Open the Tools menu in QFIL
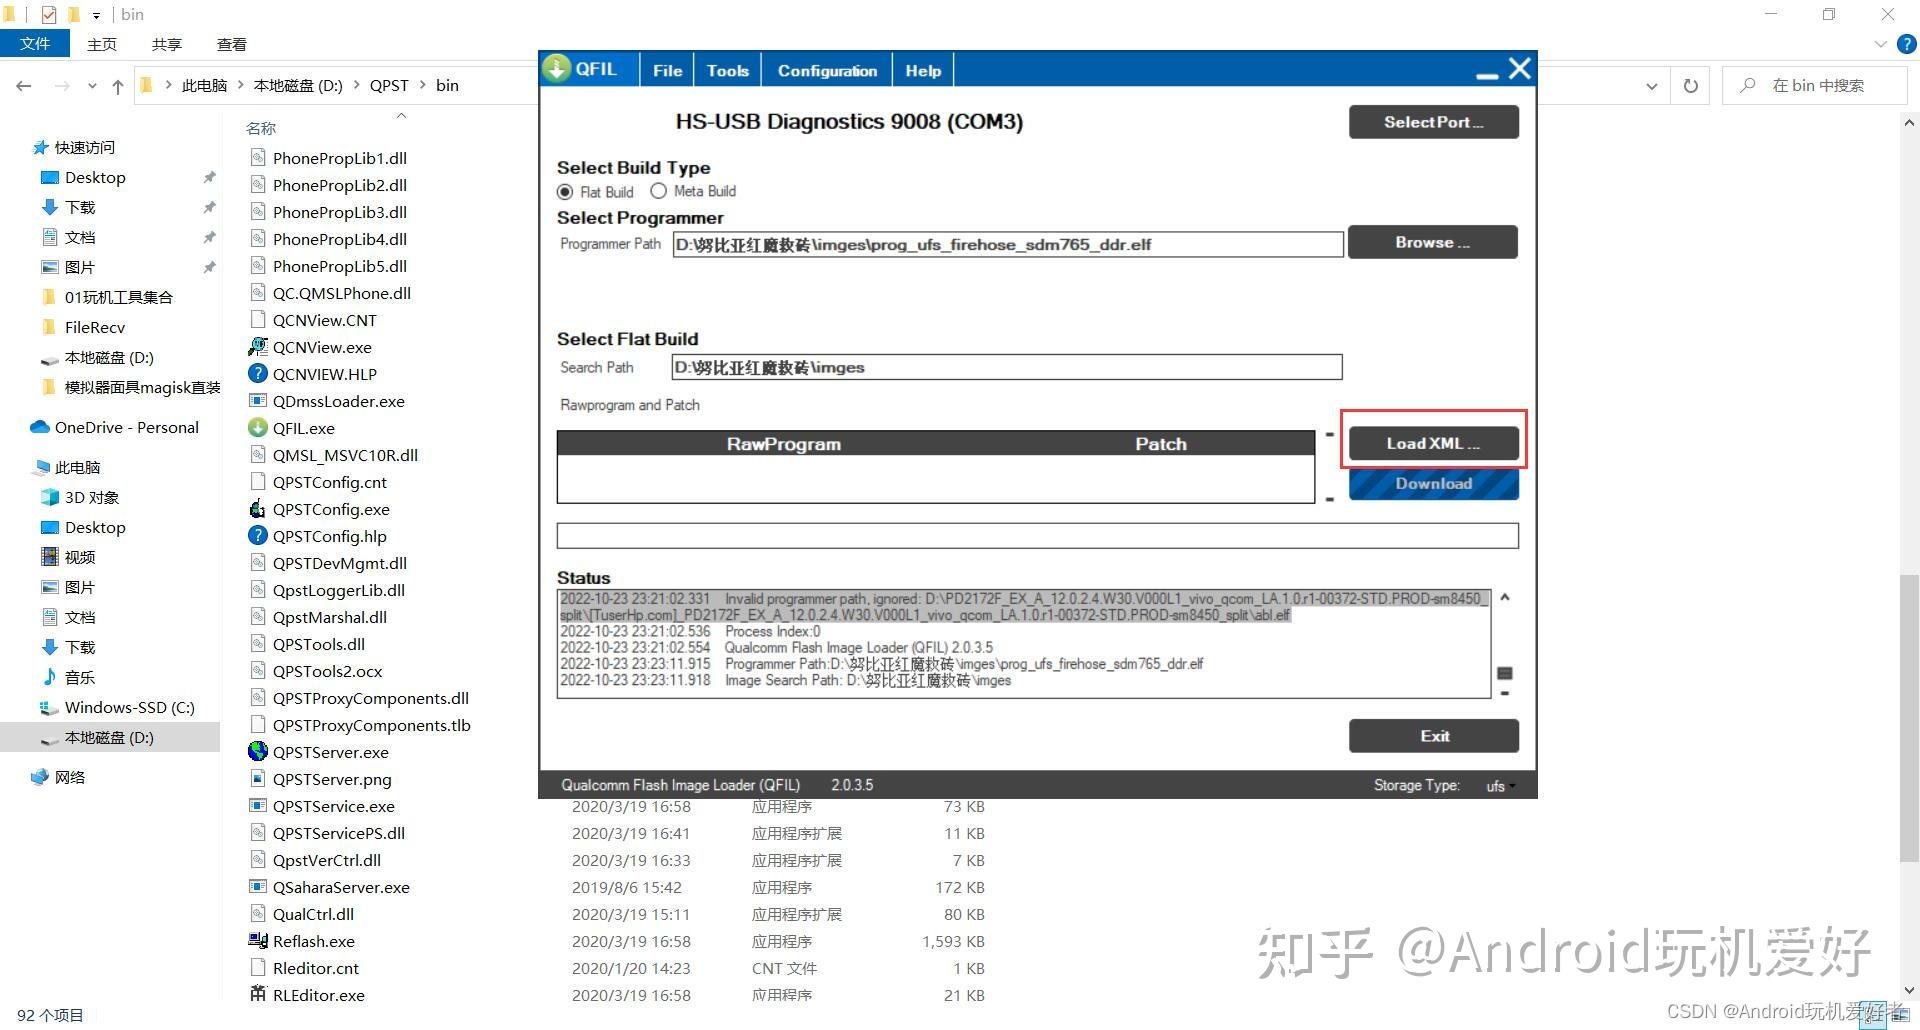Viewport: 1920px width, 1030px height. (727, 71)
